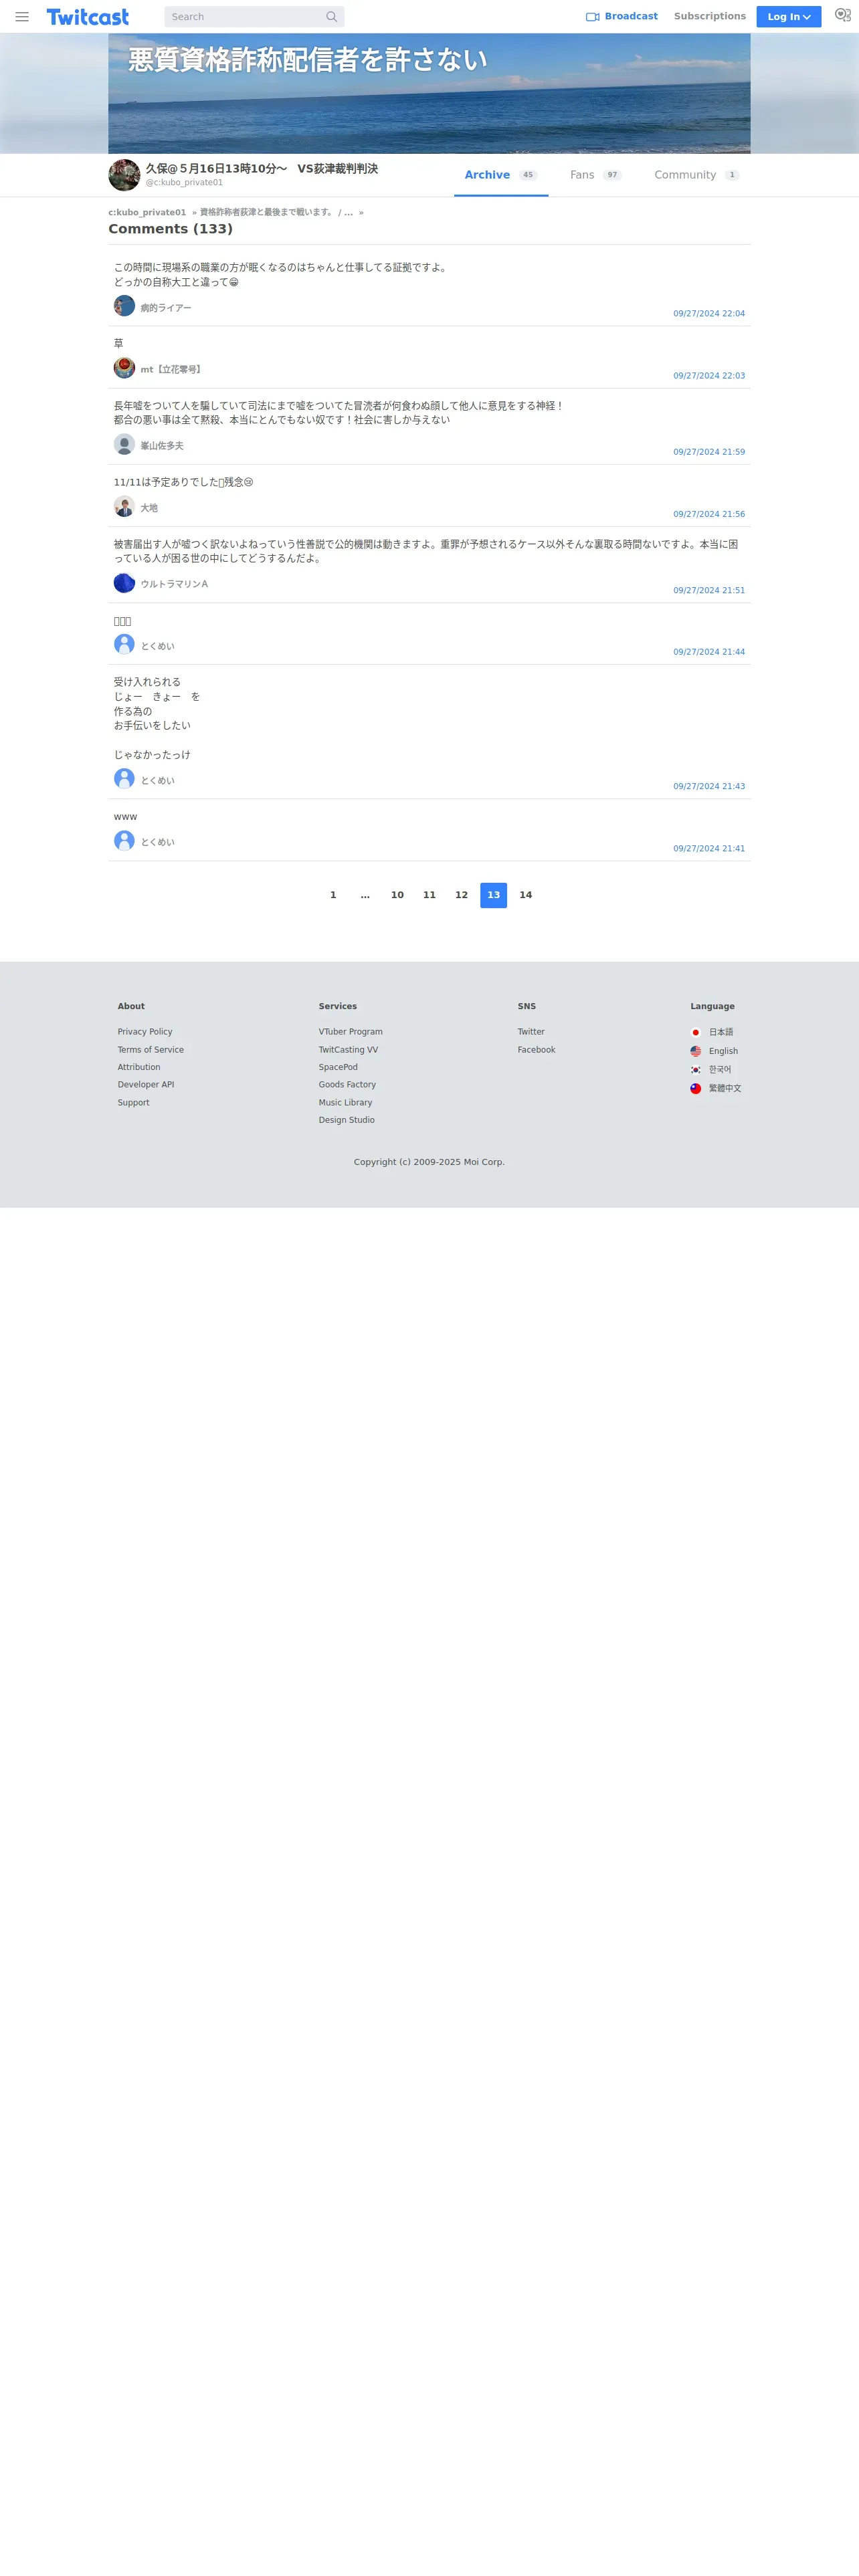Click avatar of 峯山佐多夫
The height and width of the screenshot is (2576, 859).
(x=124, y=444)
